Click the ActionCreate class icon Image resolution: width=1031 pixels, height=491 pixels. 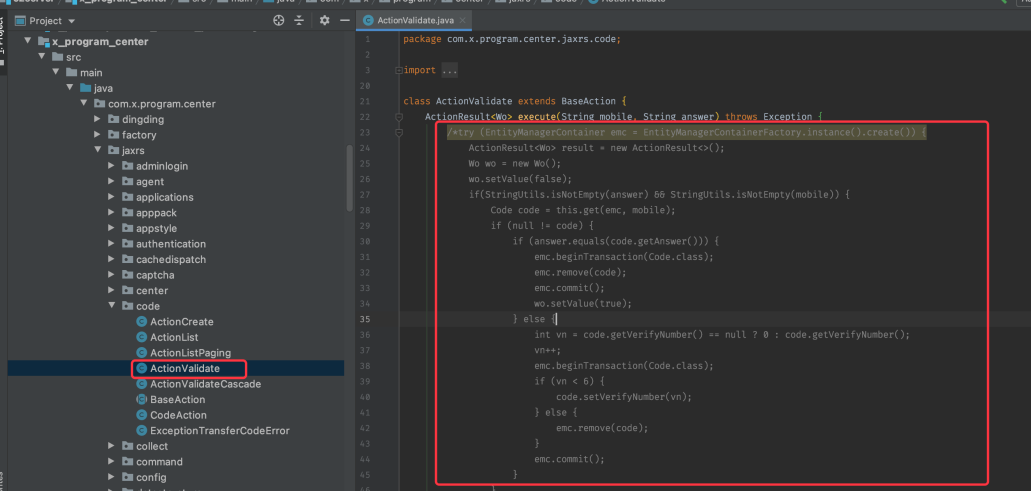pyautogui.click(x=141, y=322)
